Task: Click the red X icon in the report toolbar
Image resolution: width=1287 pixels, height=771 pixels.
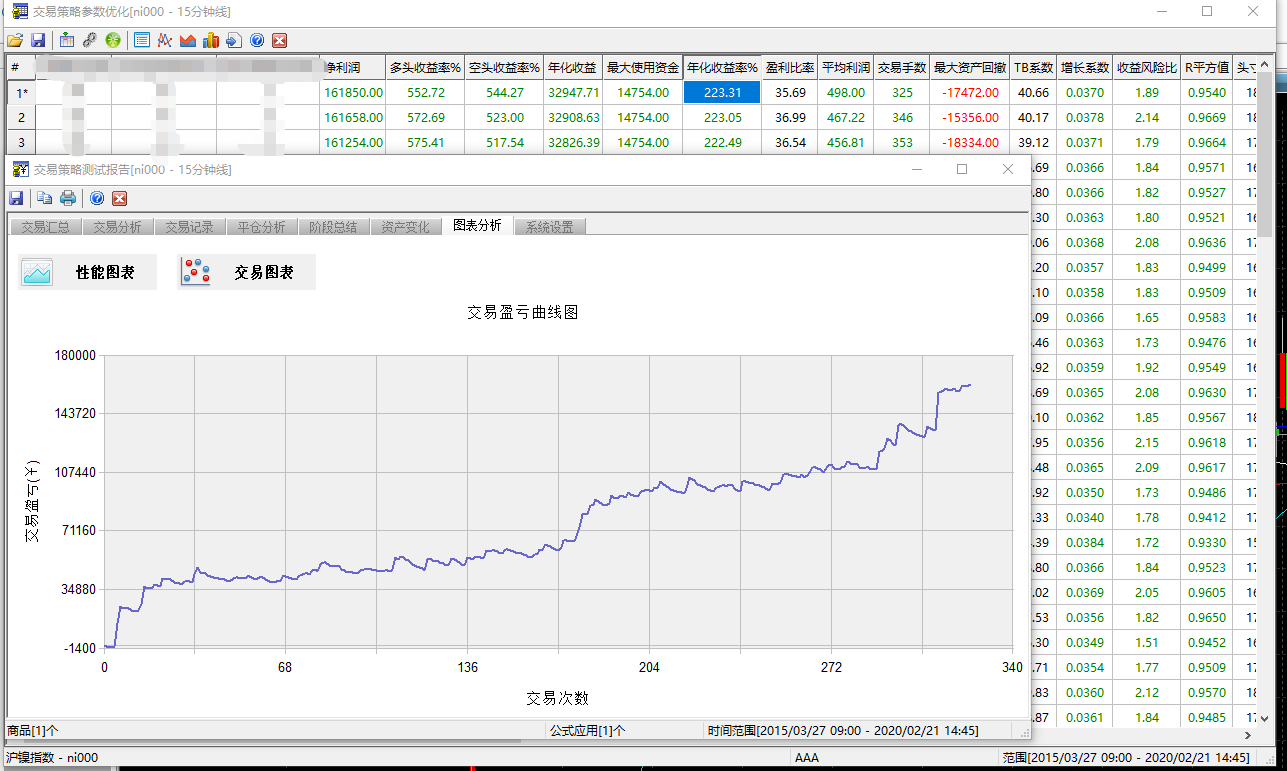Action: tap(119, 198)
